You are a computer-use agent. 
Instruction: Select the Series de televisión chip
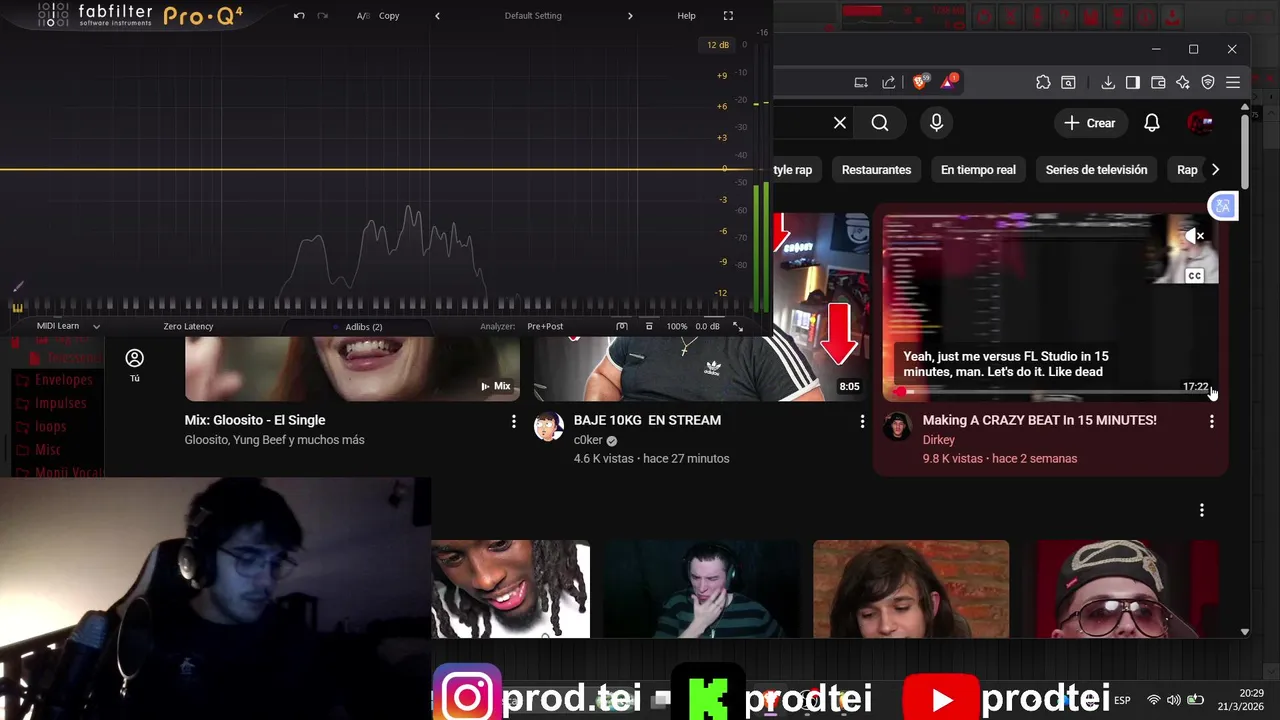coord(1096,170)
